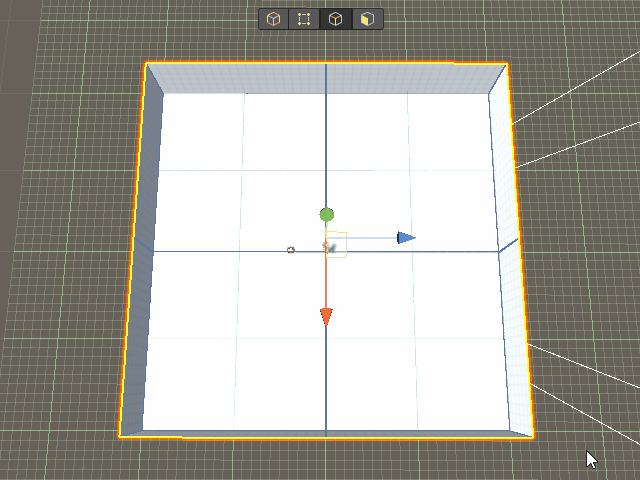Click the top-right corner of the orange outline

click(507, 64)
